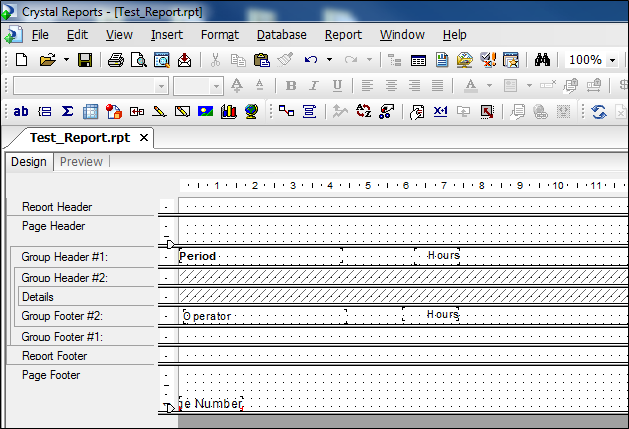Toggle align right

(x=414, y=85)
